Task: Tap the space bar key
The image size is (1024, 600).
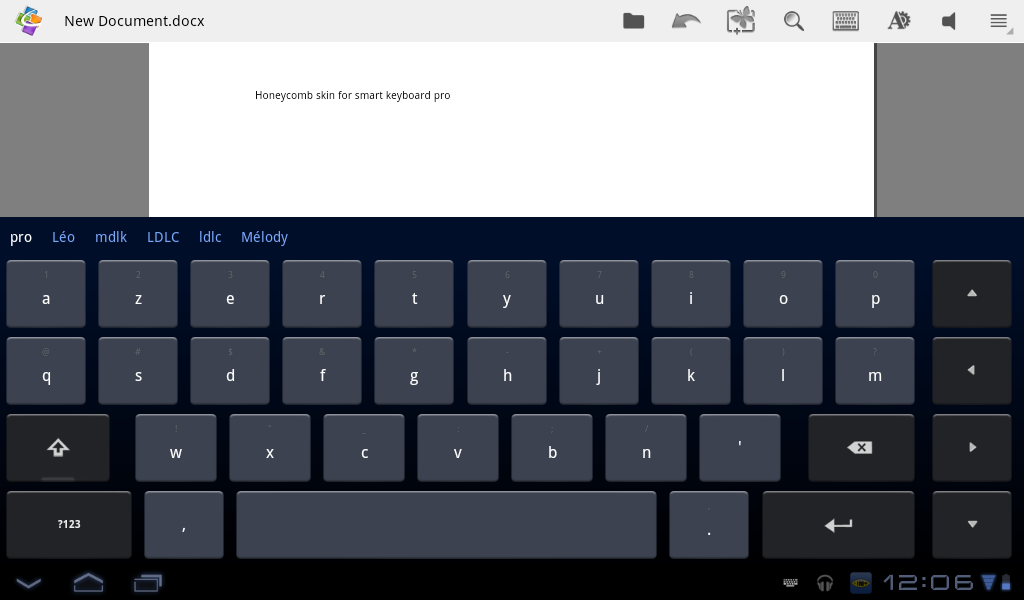Action: tap(446, 525)
